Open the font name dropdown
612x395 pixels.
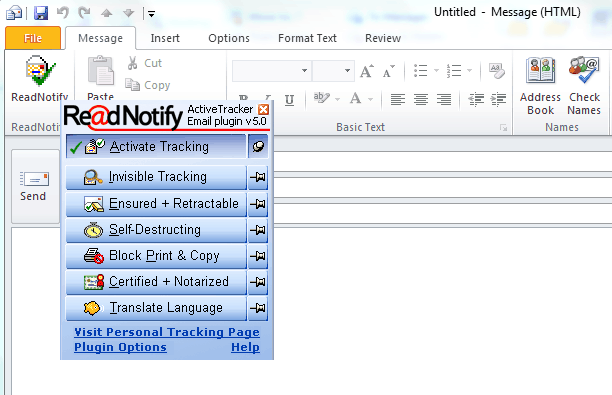304,71
